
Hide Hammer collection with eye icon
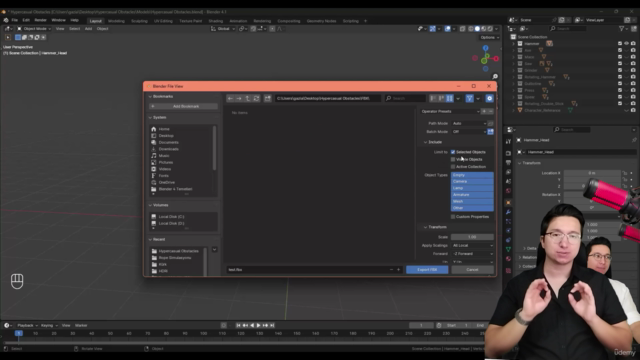(x=627, y=43)
